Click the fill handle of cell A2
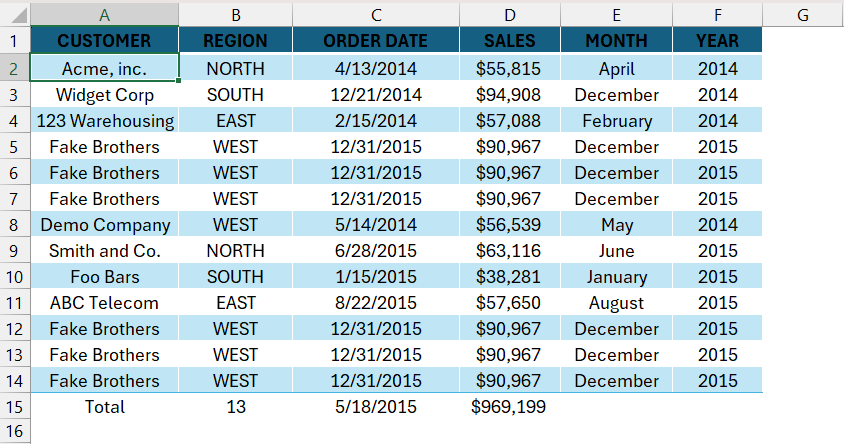This screenshot has width=844, height=444. click(x=178, y=81)
